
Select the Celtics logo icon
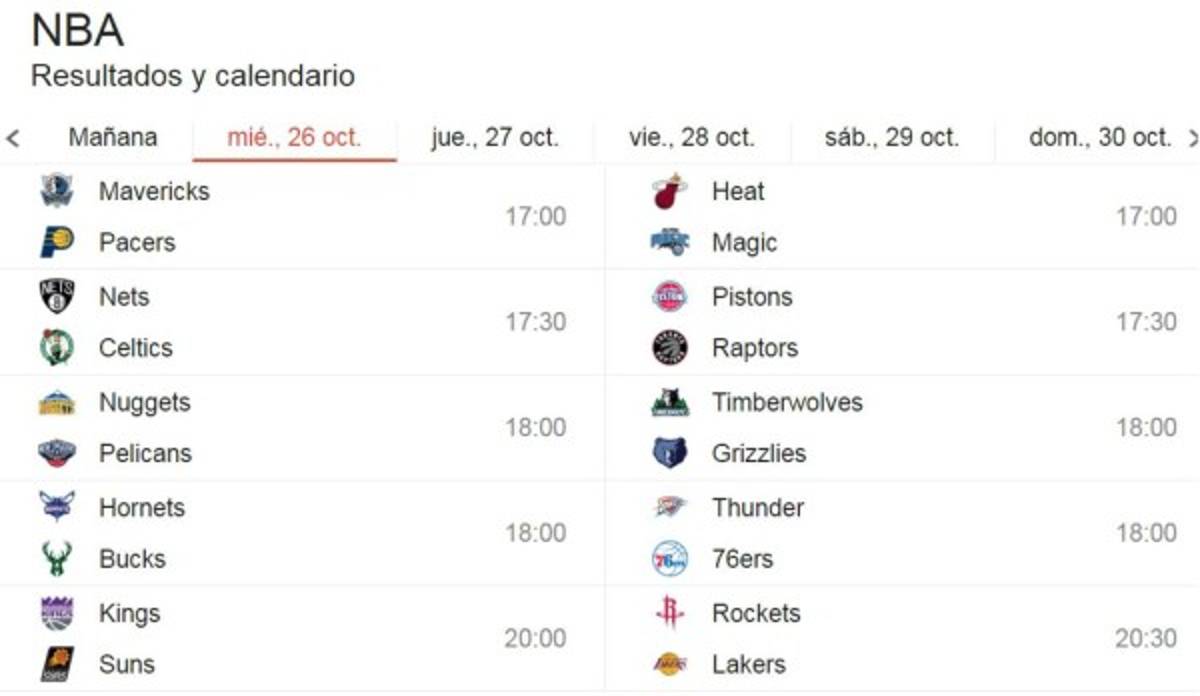(57, 348)
